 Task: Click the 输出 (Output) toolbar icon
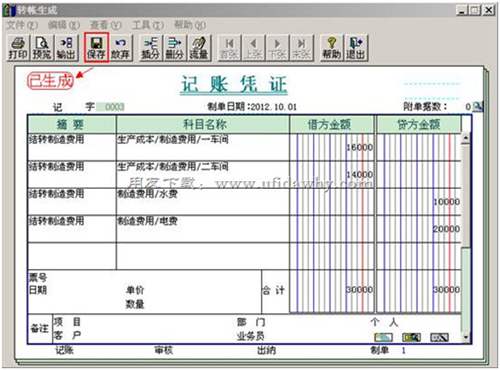[66, 48]
